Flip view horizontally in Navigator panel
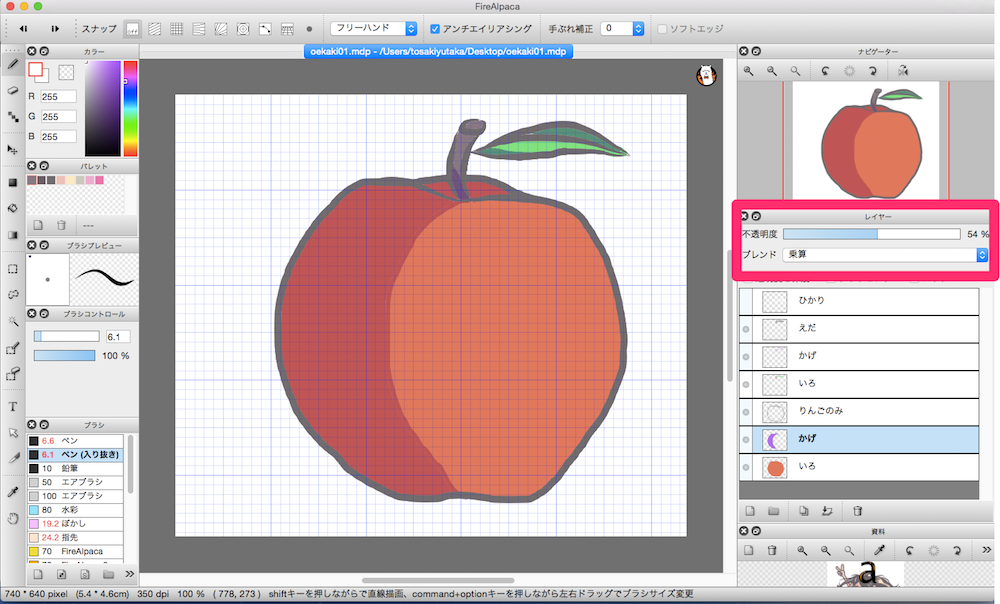1000x604 pixels. coord(903,71)
